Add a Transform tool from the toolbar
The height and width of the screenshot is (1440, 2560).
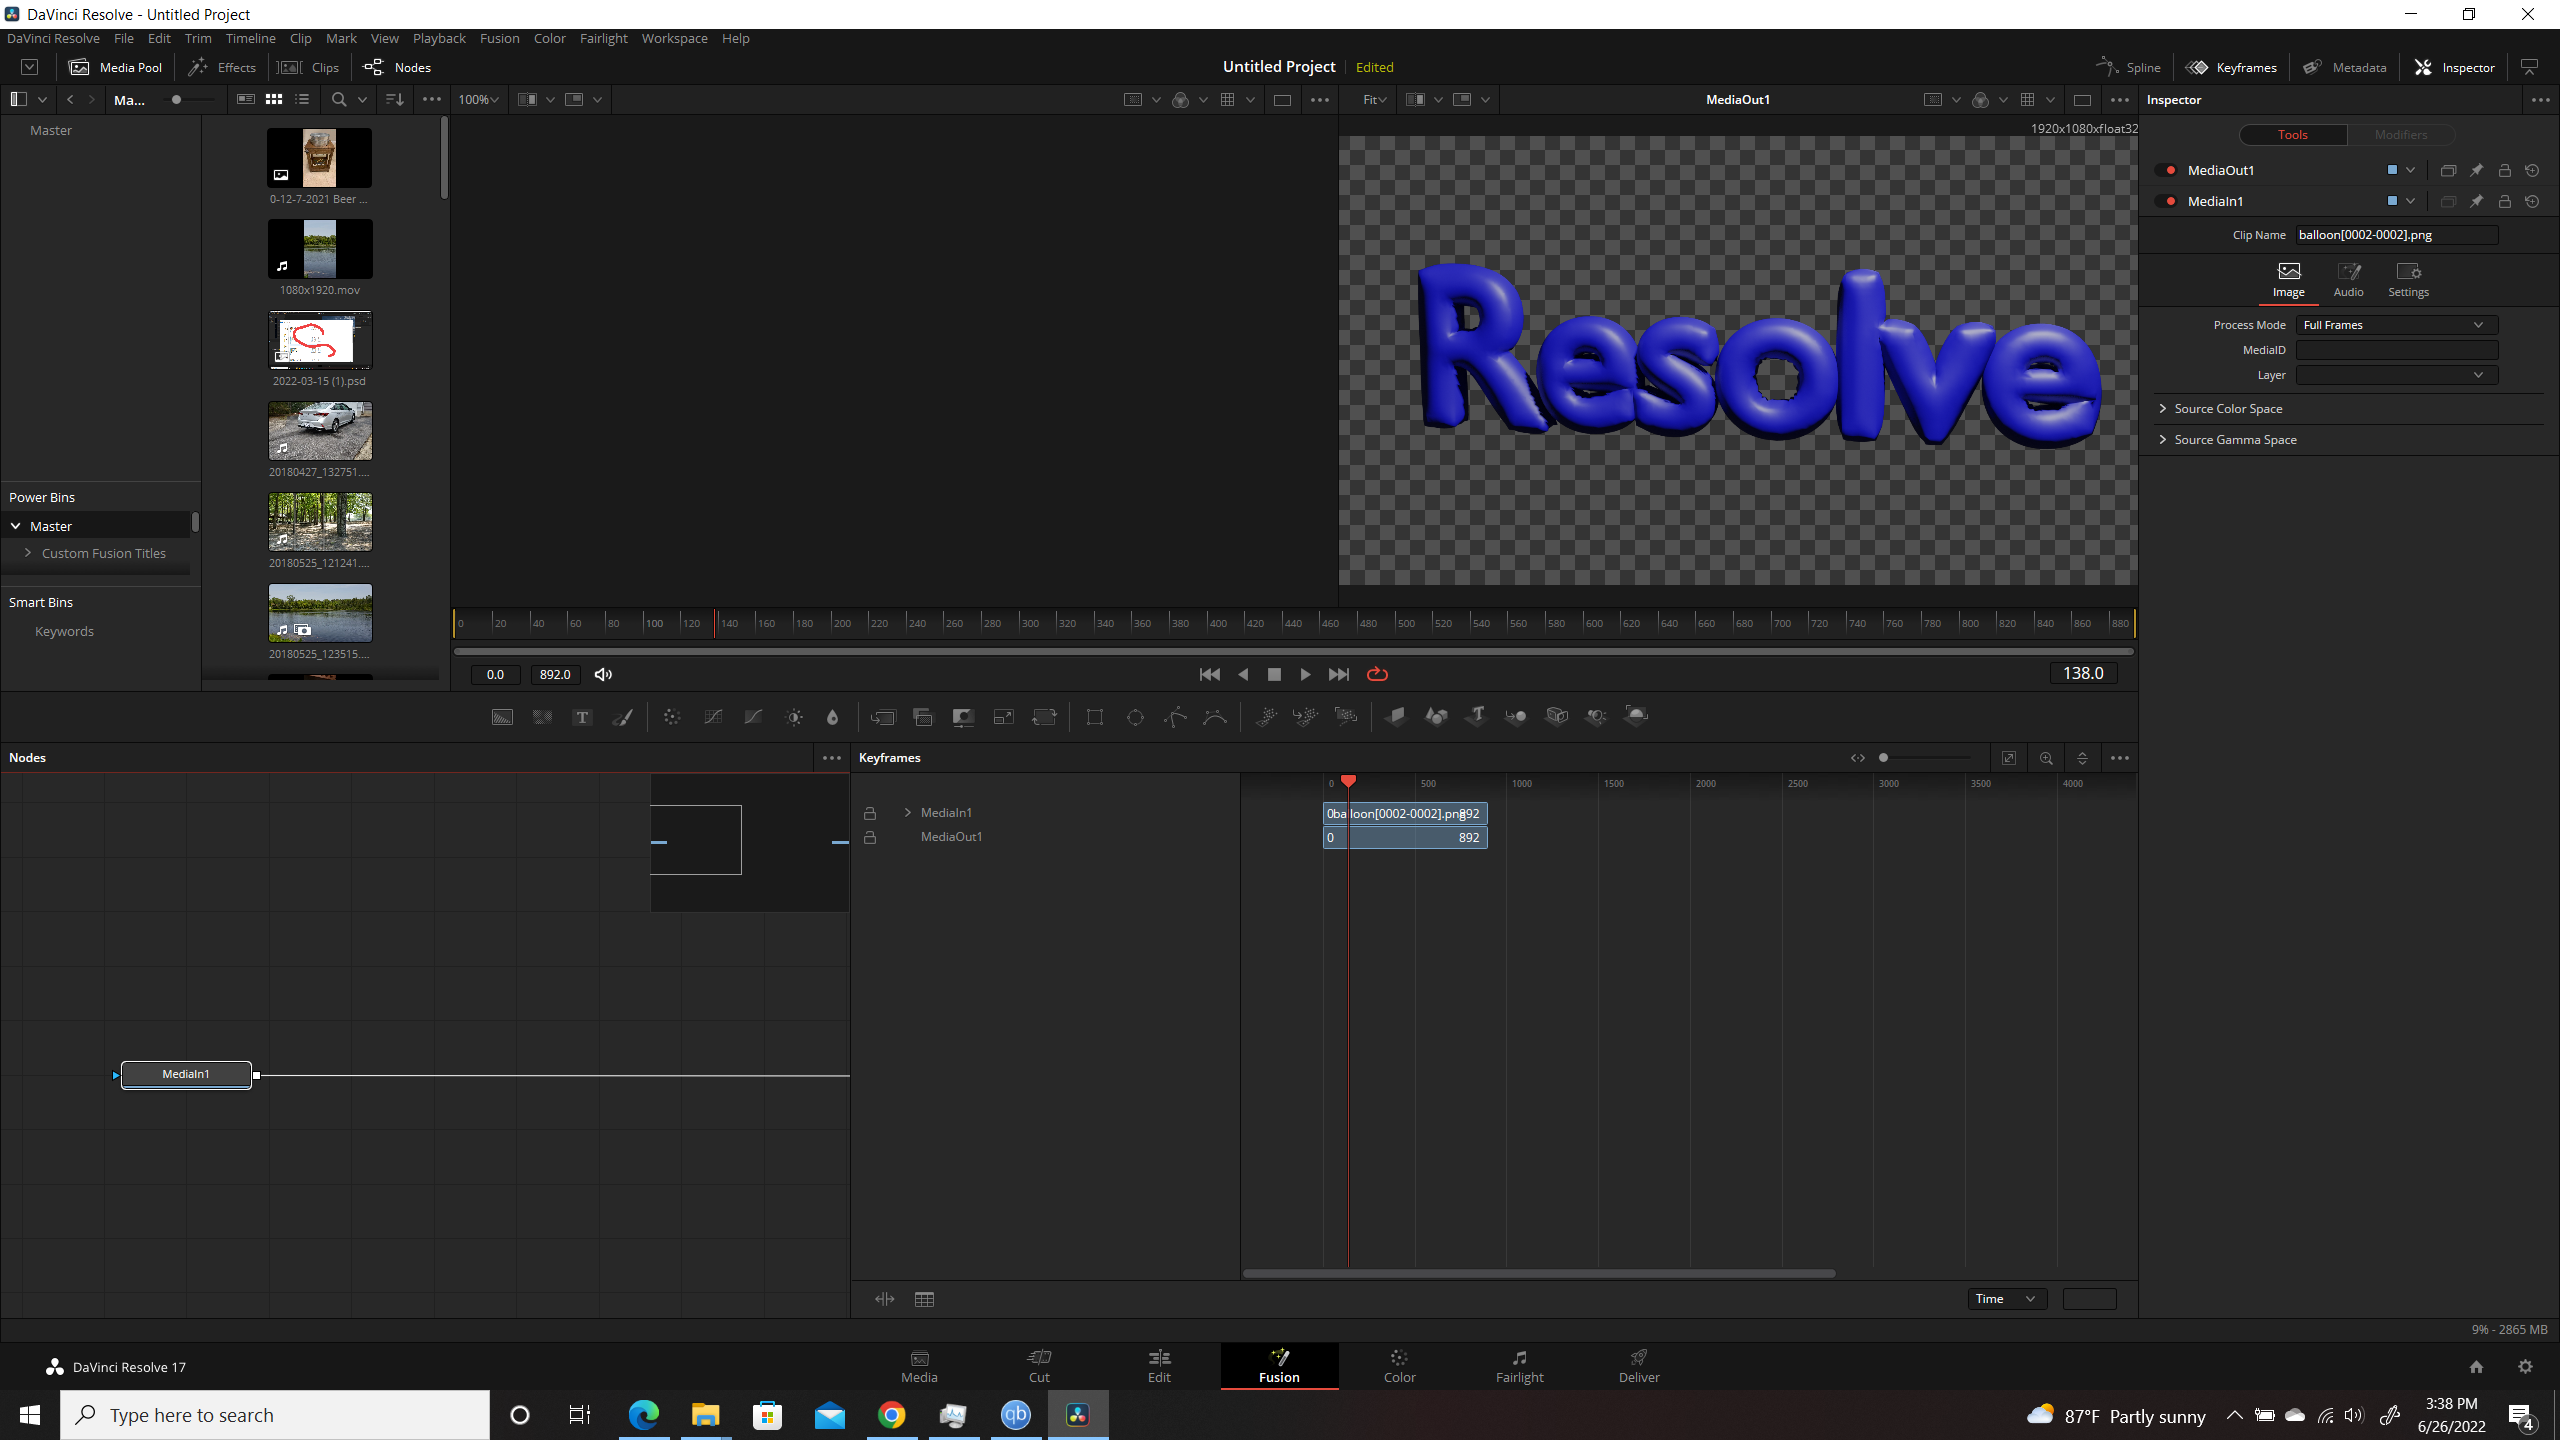(x=1044, y=717)
